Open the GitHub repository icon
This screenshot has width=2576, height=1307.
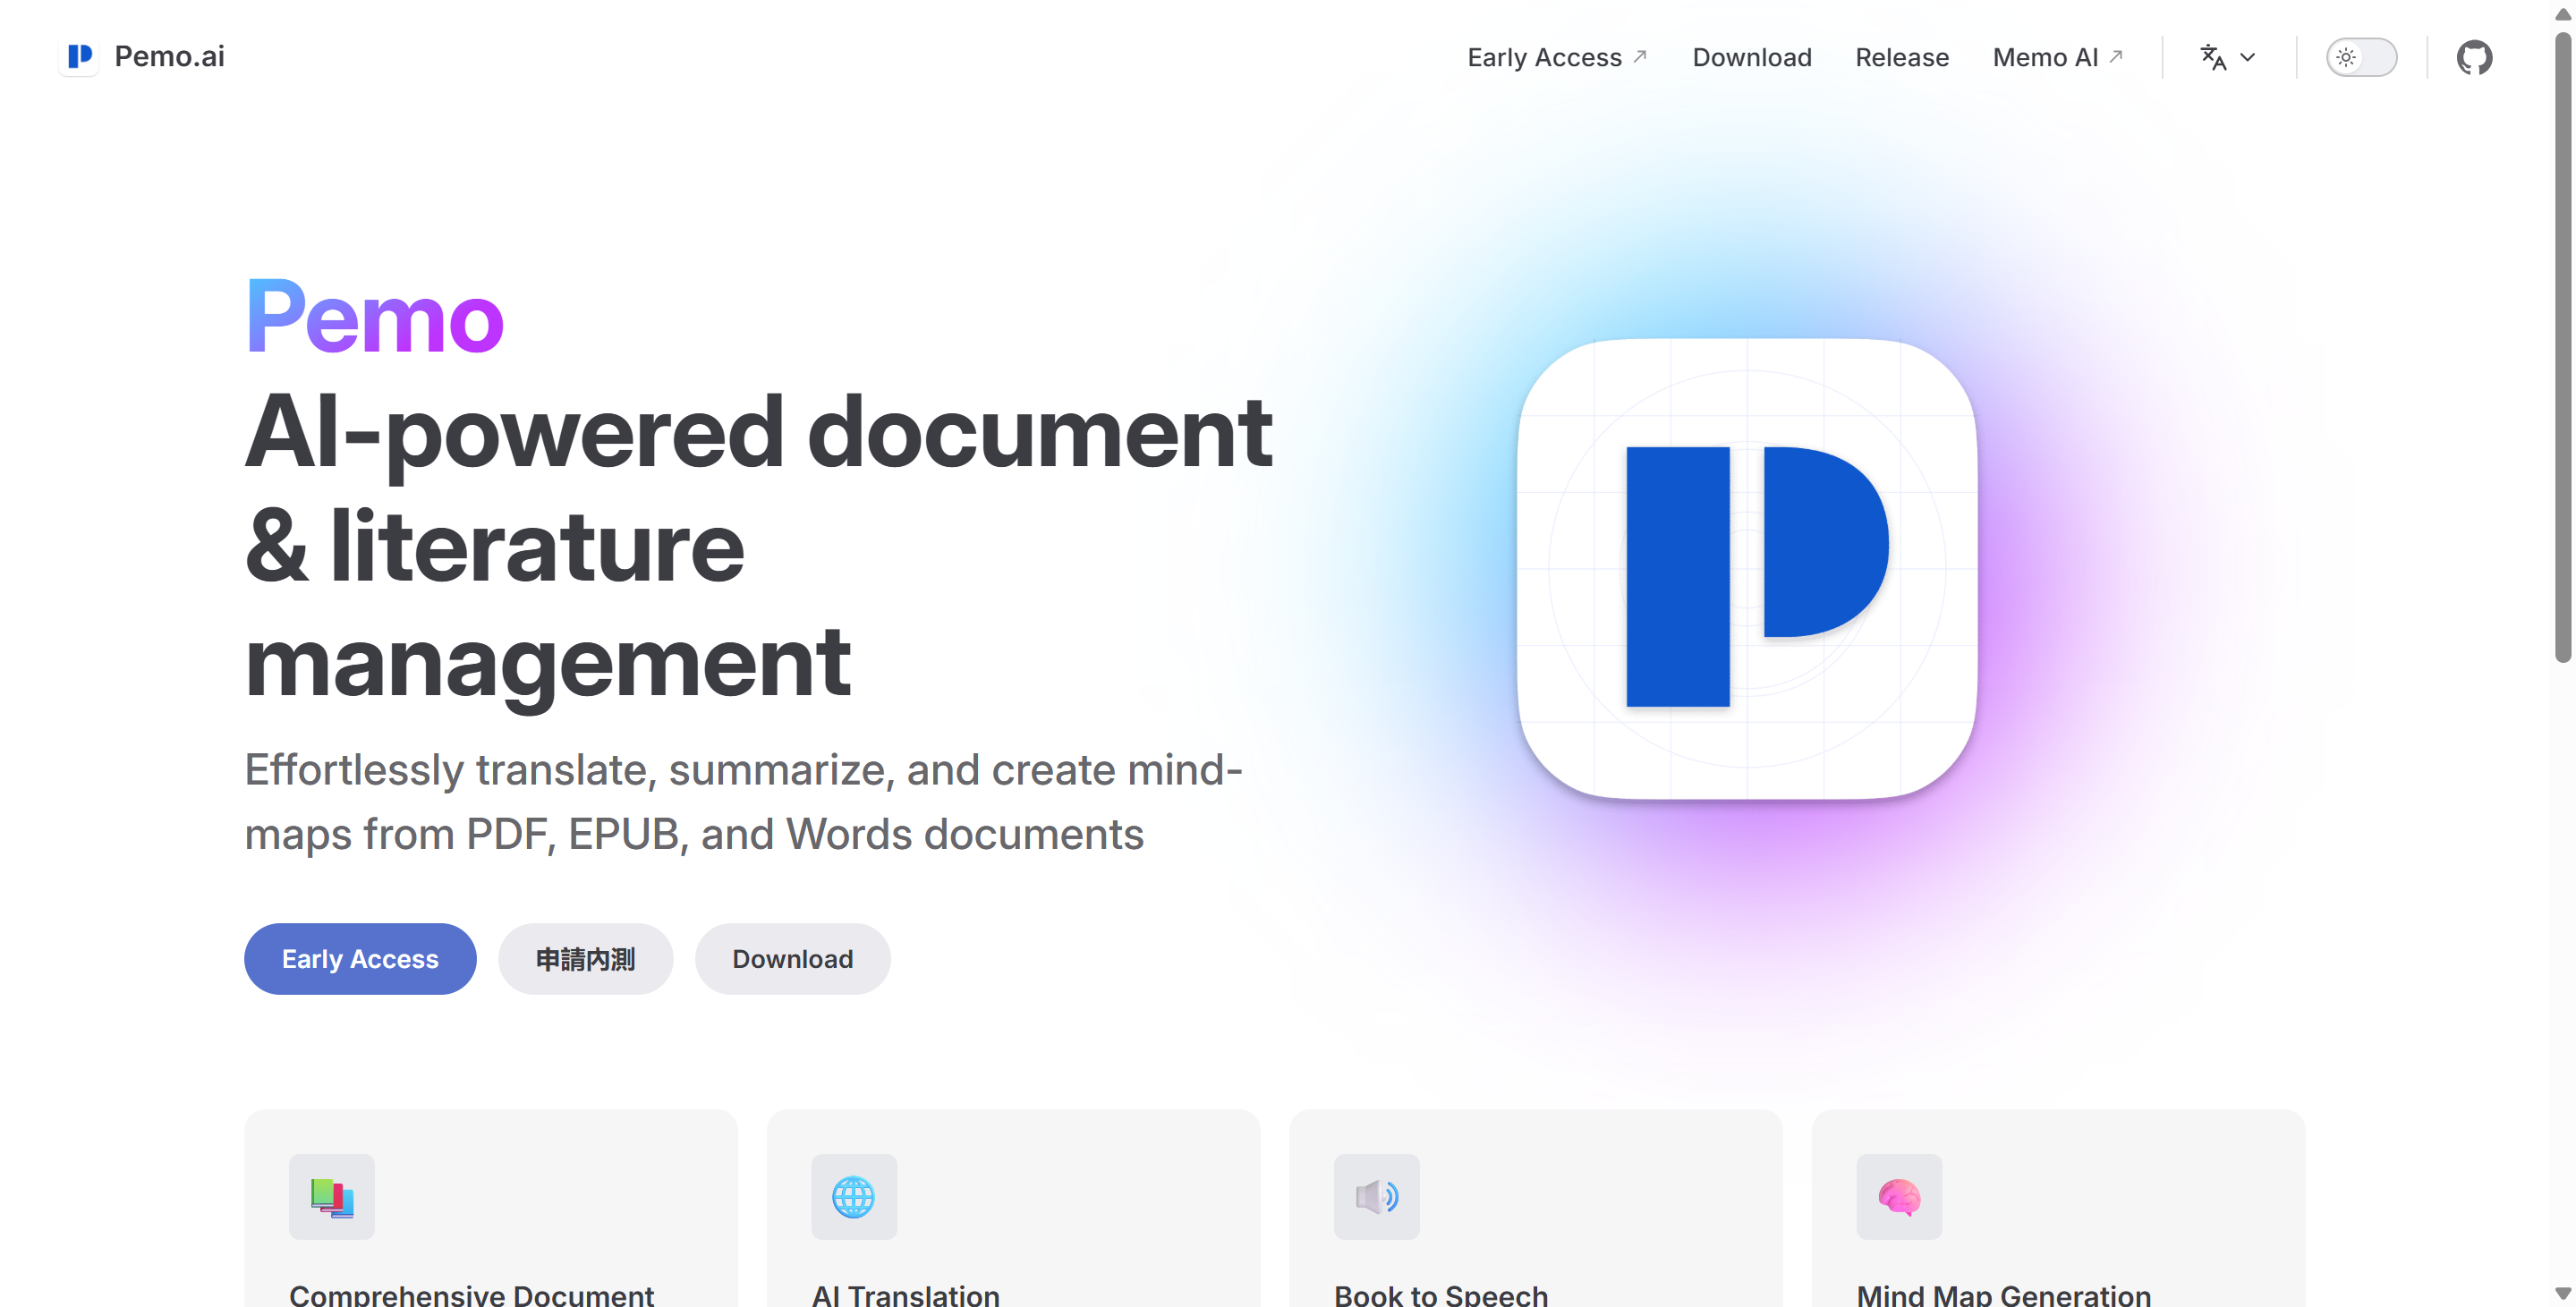pyautogui.click(x=2474, y=57)
